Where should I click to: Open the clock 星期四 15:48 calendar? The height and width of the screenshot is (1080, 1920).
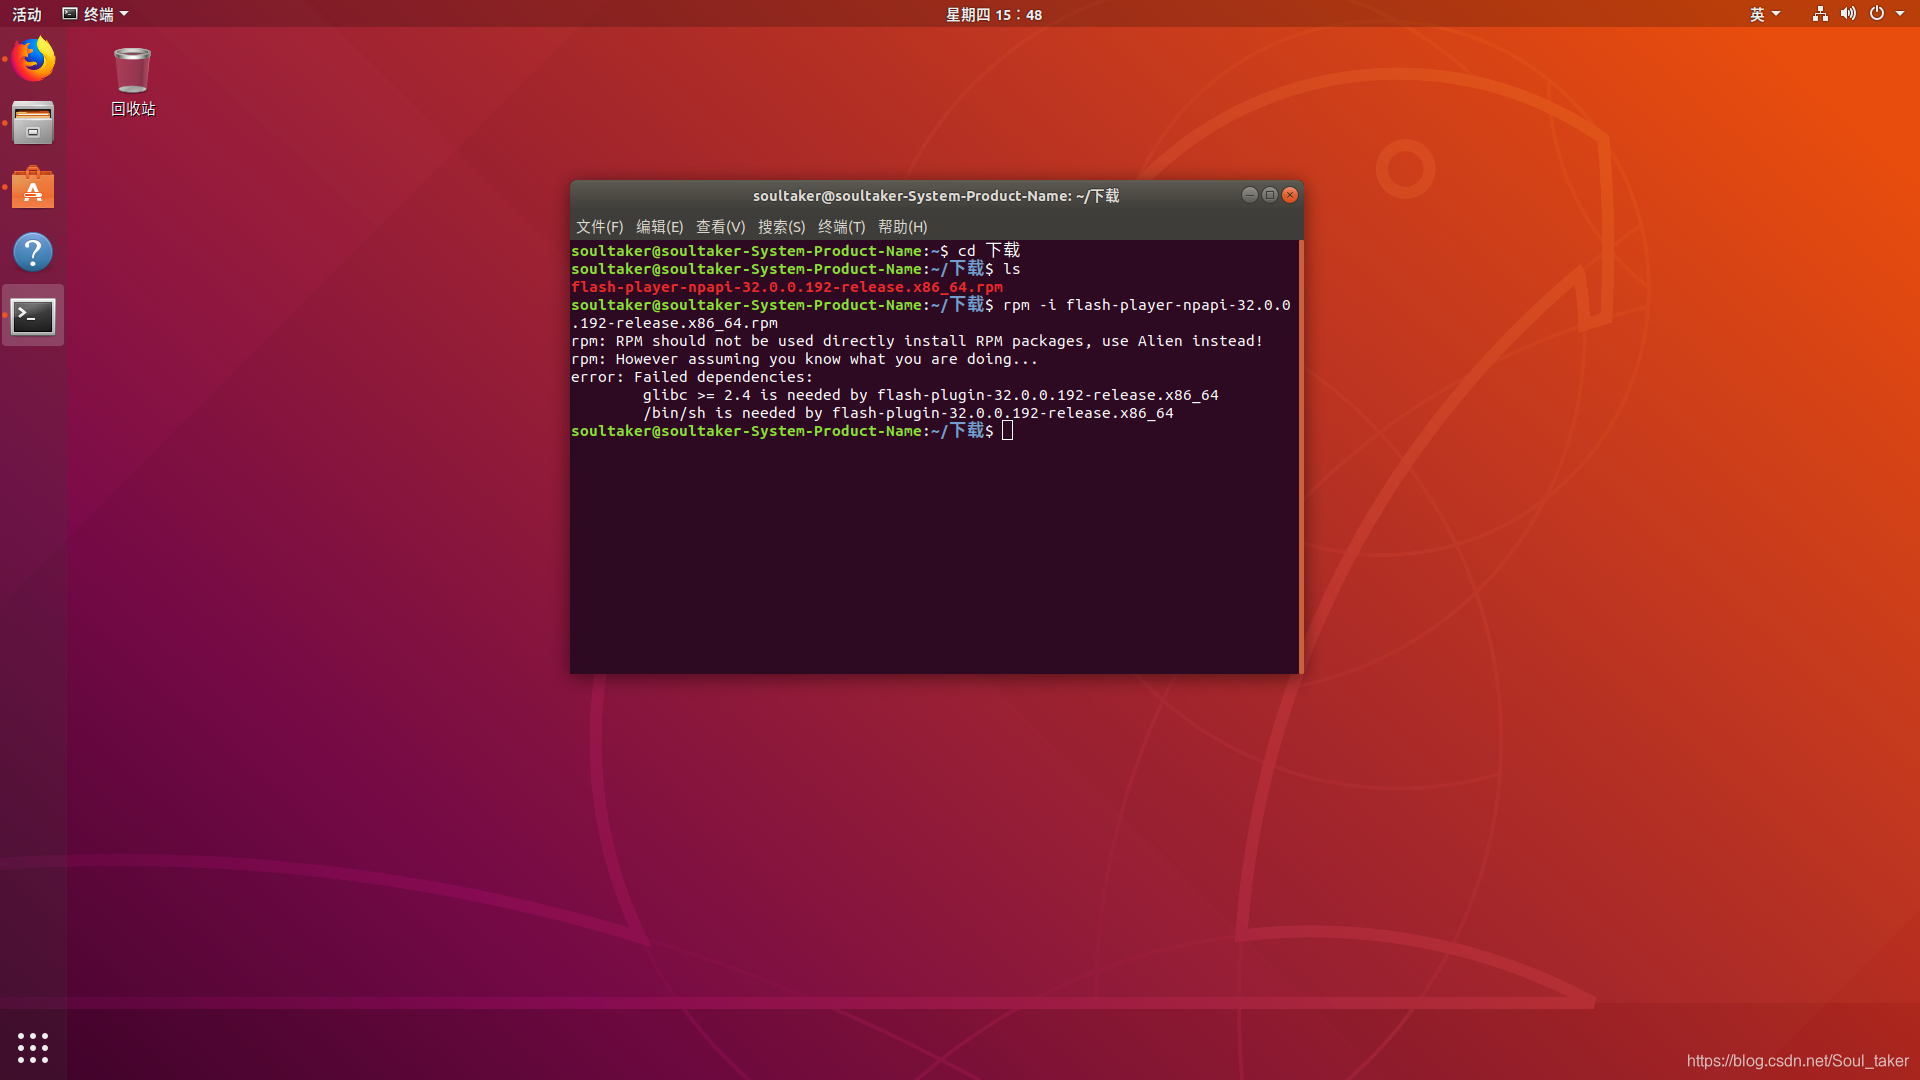click(x=994, y=14)
